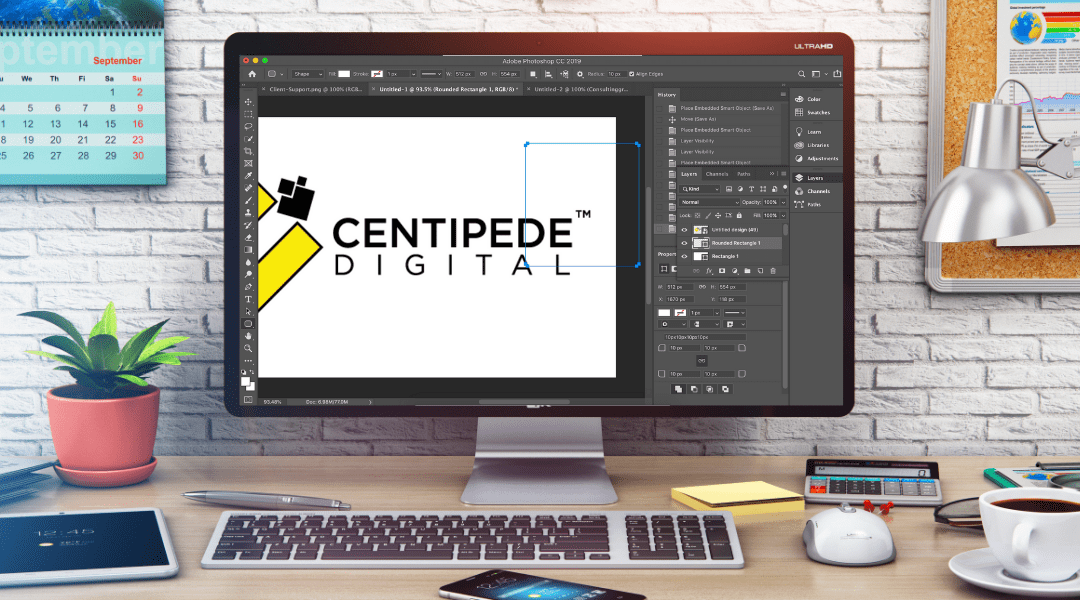The image size is (1080, 600).
Task: Open the Kind layer filter dropdown
Action: point(699,189)
